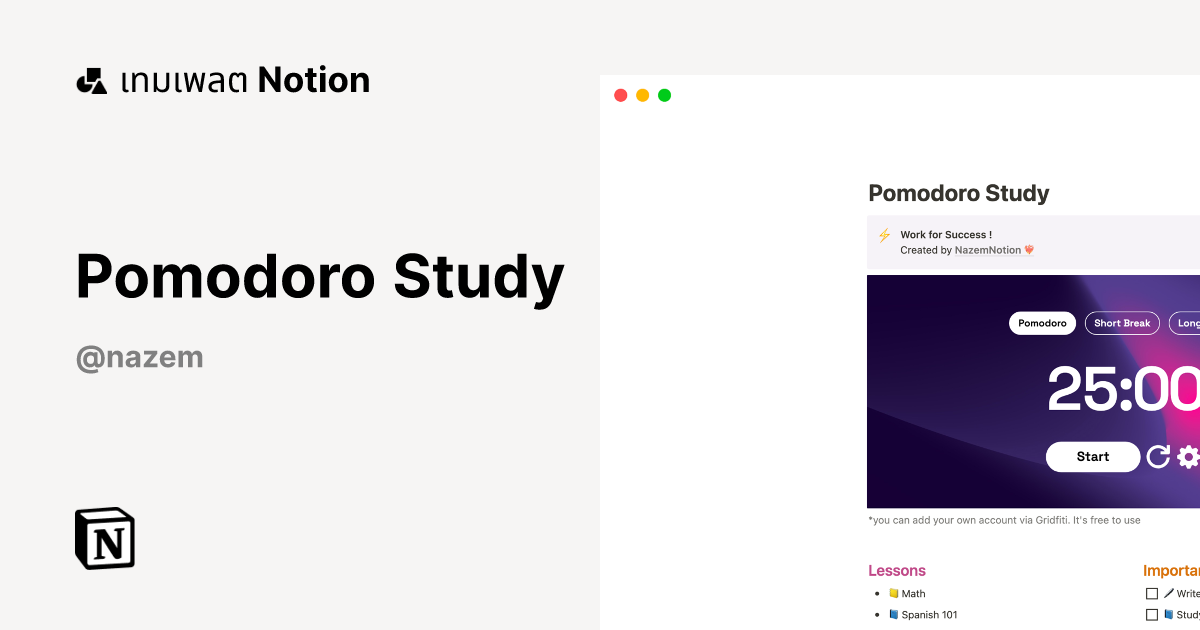Click the @nazem username
This screenshot has height=630, width=1200.
139,356
